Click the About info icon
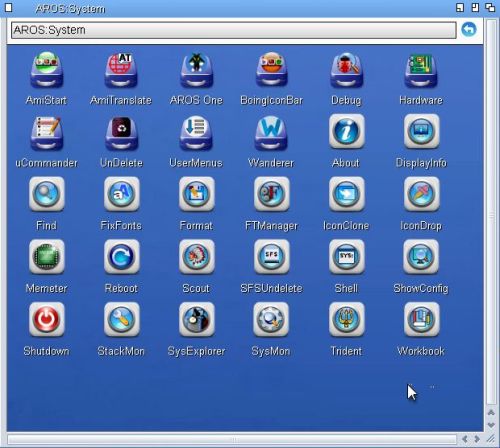 pyautogui.click(x=346, y=131)
